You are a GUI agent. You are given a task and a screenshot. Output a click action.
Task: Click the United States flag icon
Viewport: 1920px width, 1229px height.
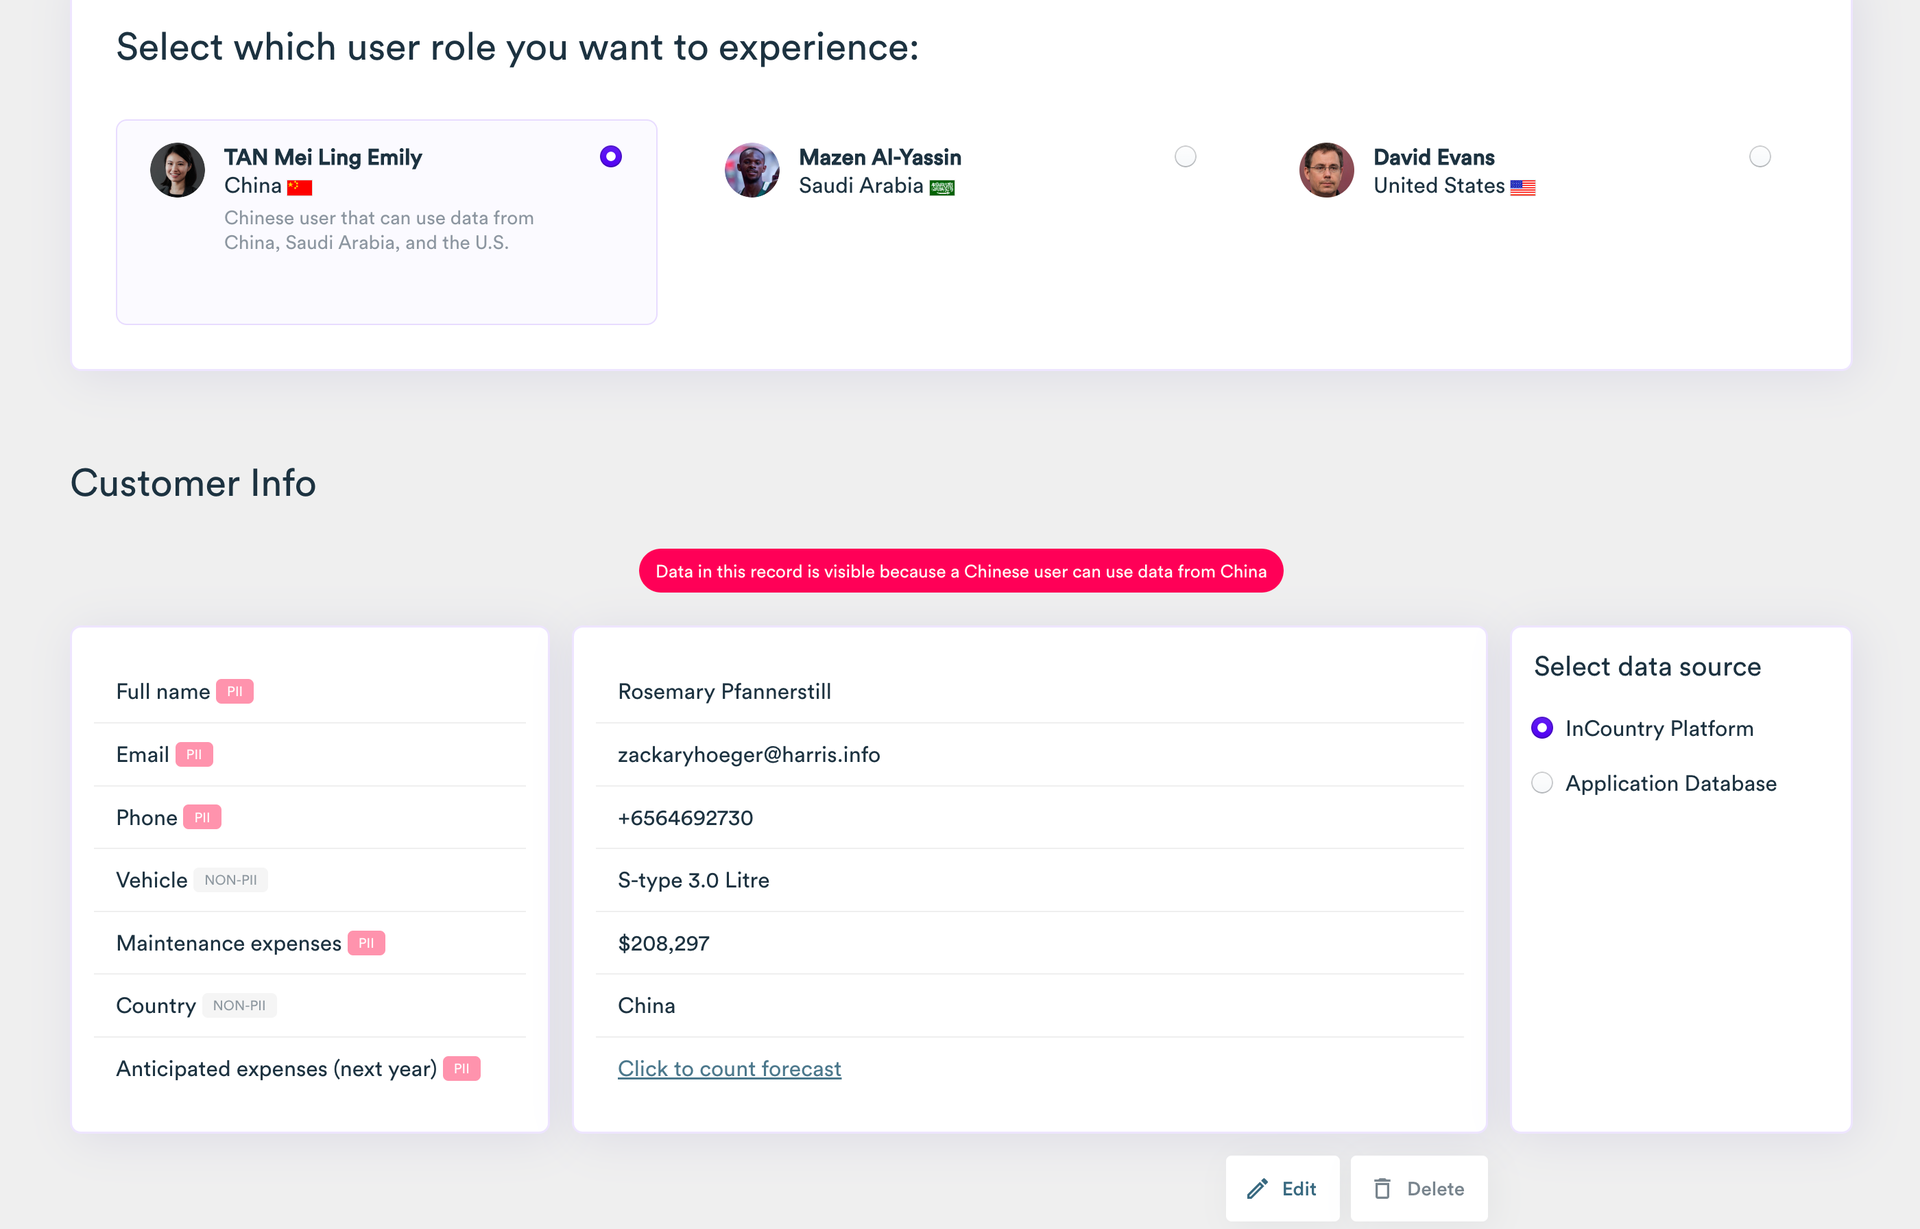click(1523, 187)
